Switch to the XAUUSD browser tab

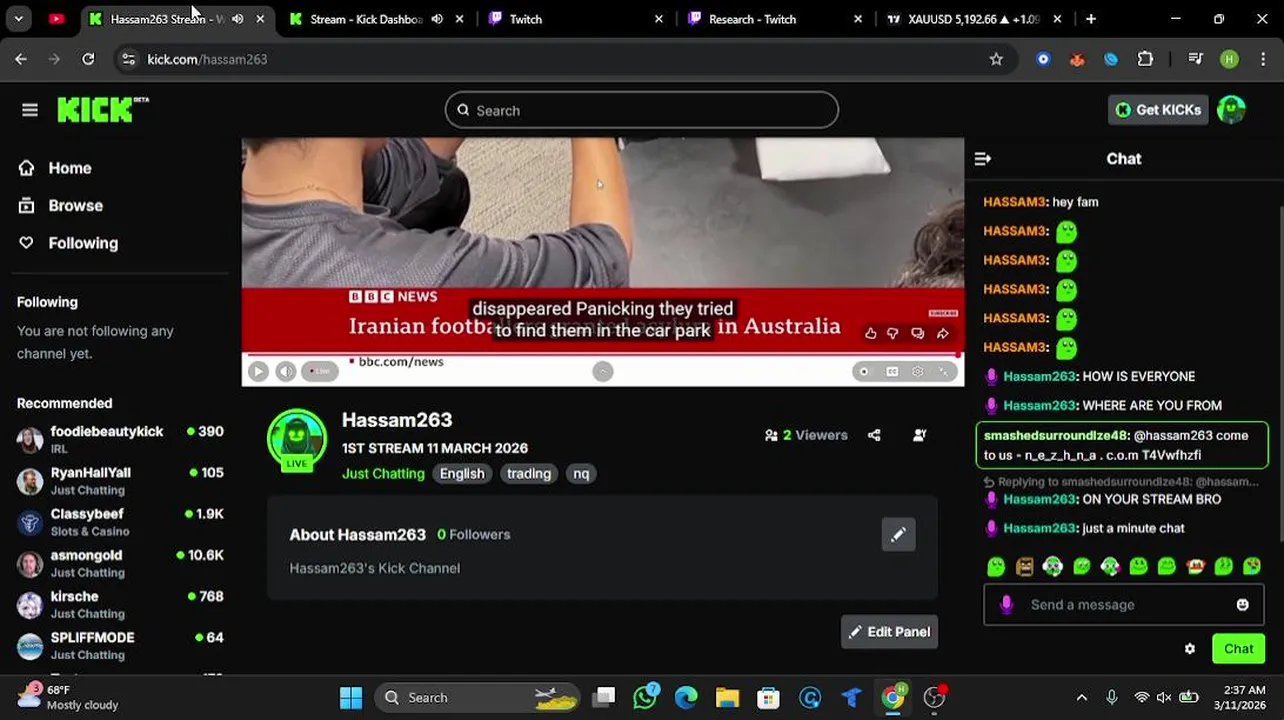pos(972,19)
